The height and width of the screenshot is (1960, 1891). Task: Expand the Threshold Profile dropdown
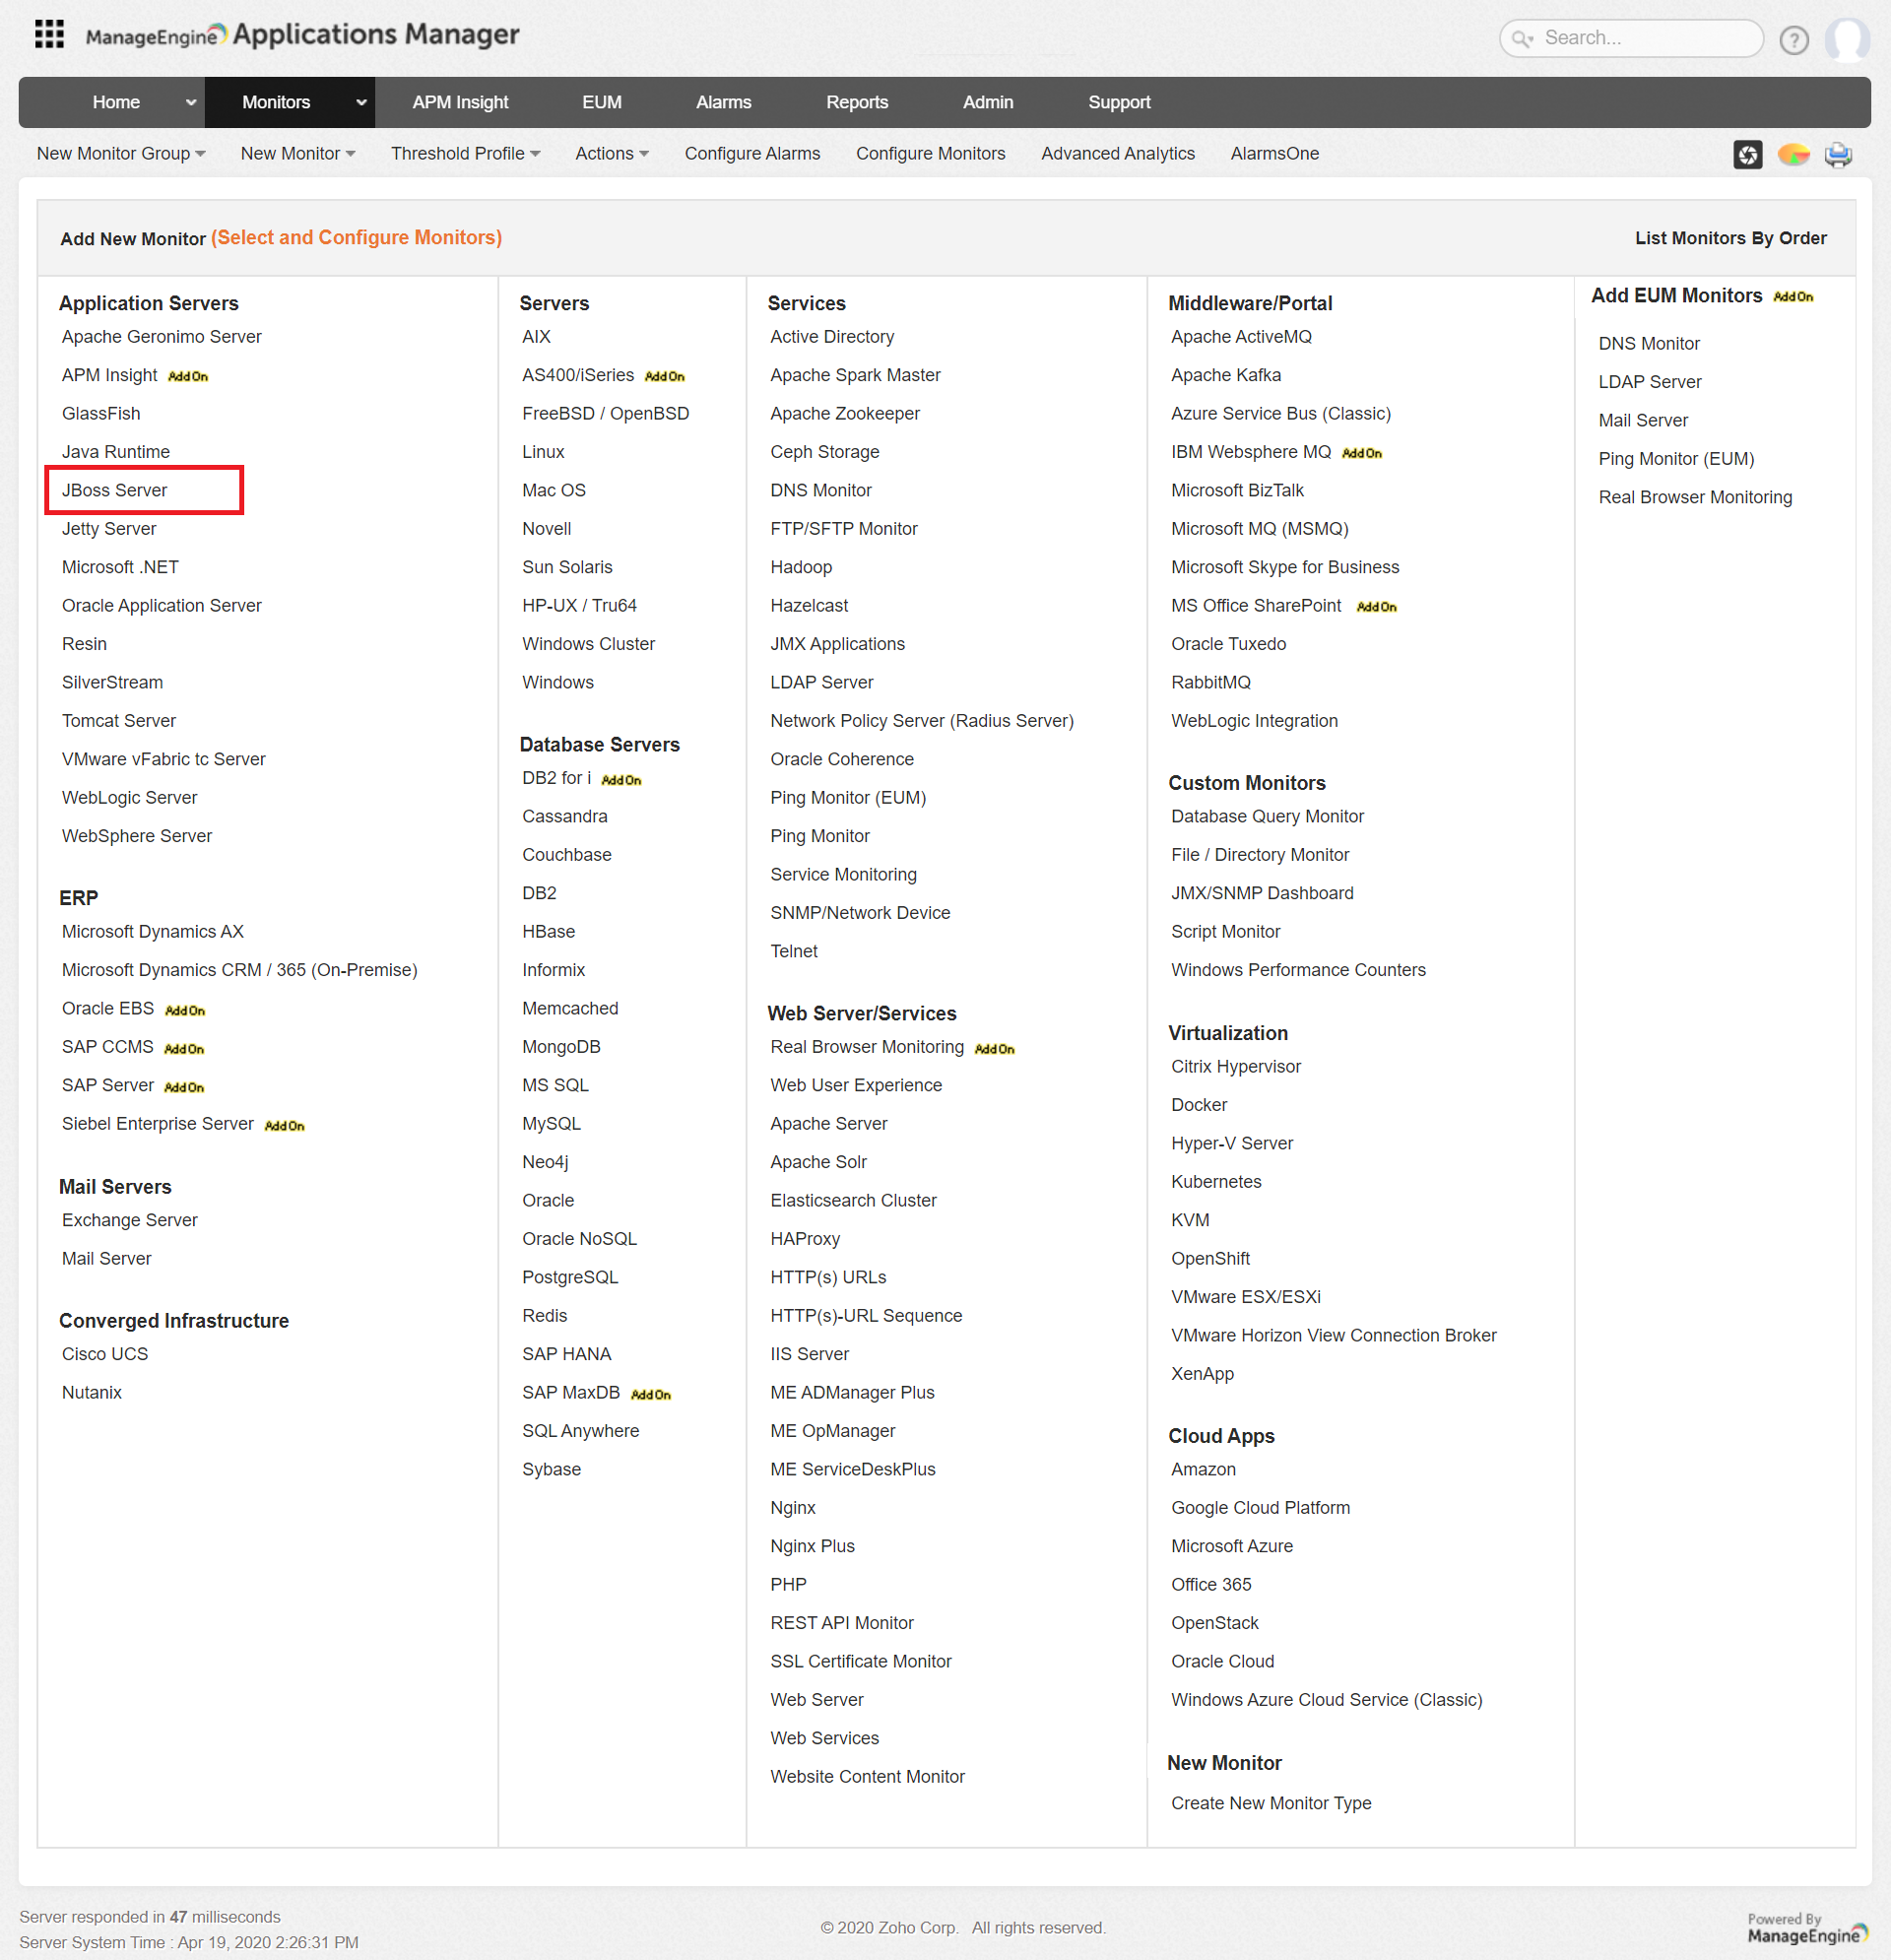464,153
